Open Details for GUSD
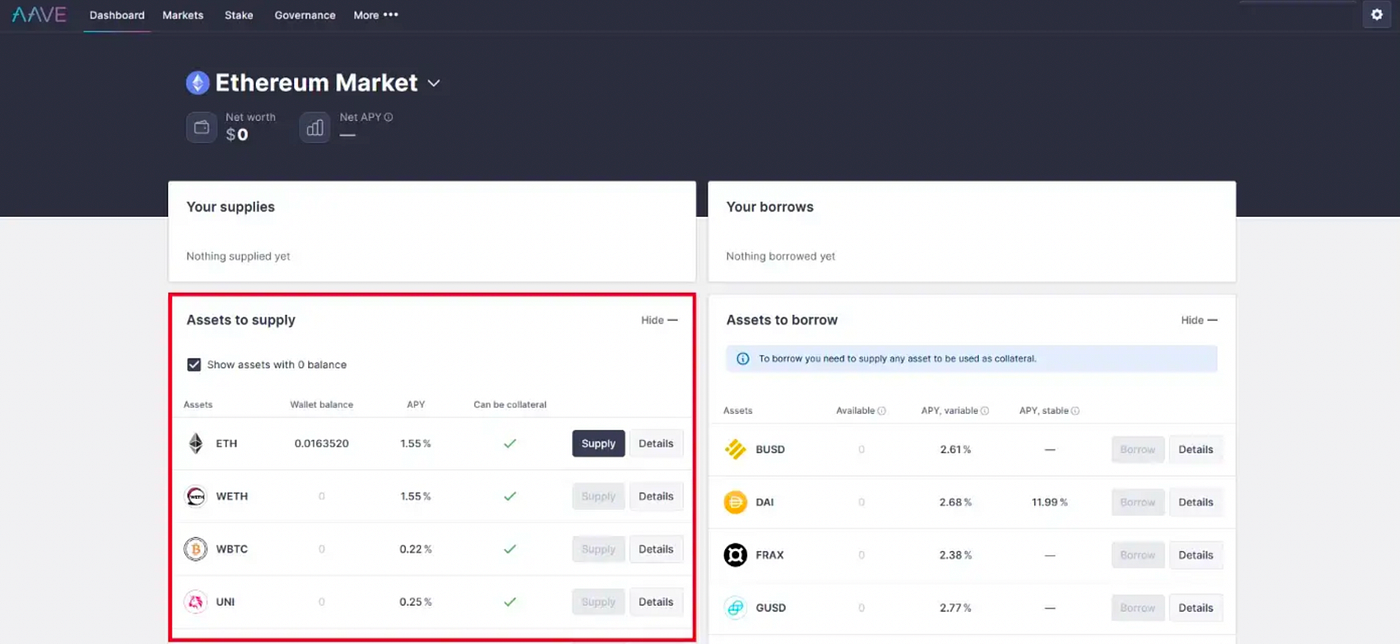Screen dimensions: 1400x644 pyautogui.click(x=1196, y=608)
